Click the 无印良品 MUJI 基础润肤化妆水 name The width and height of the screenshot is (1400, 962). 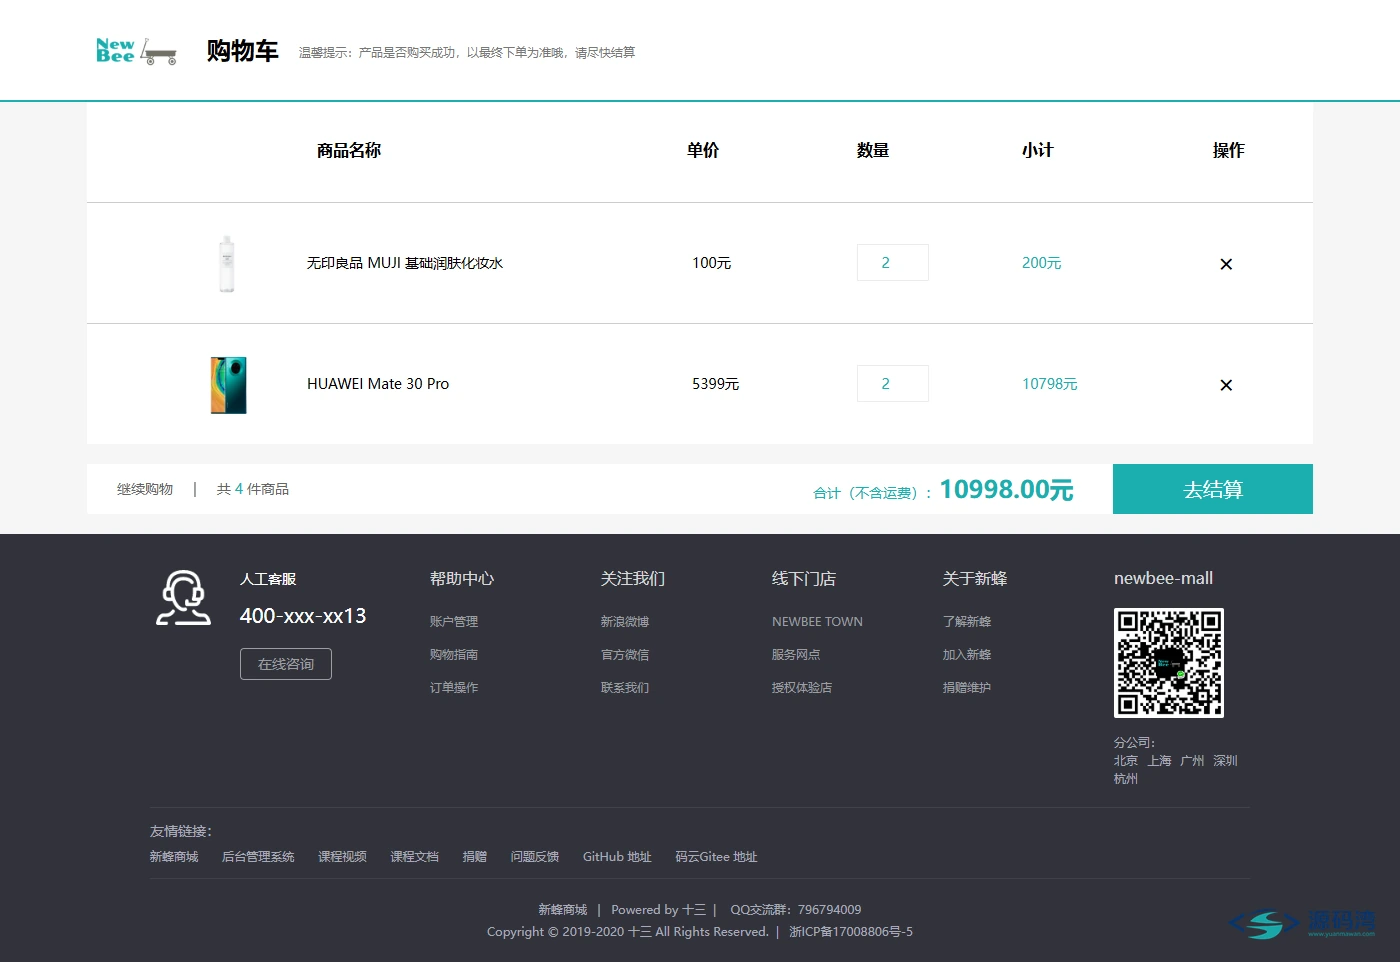click(405, 263)
